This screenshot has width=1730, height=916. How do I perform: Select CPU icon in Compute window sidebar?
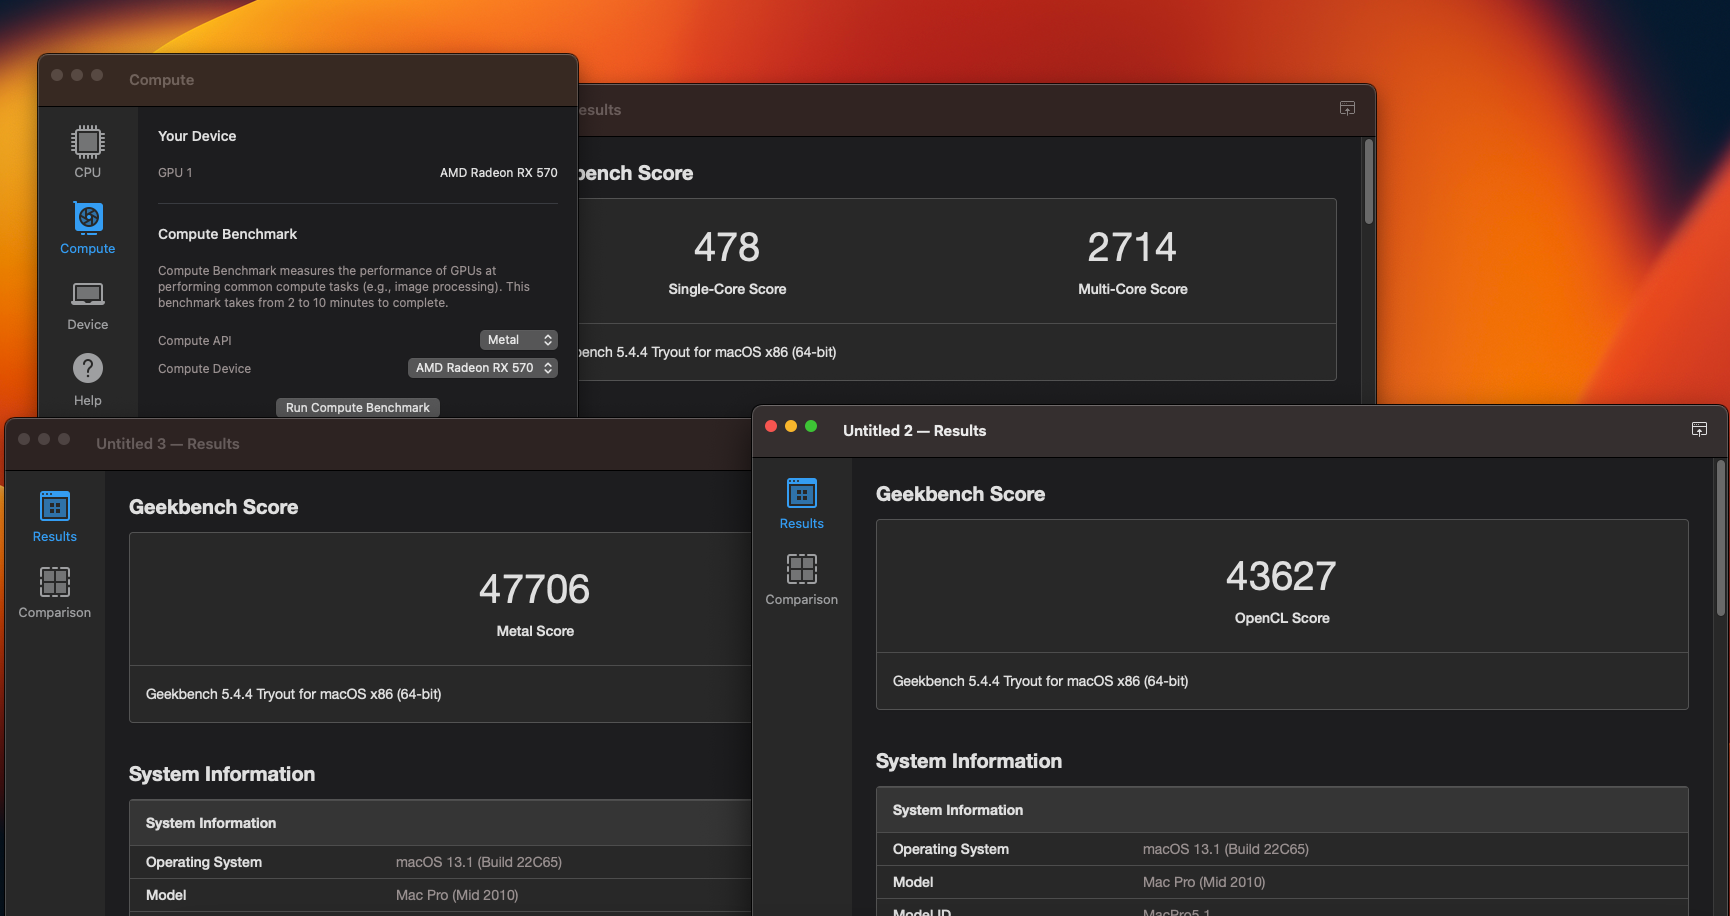click(88, 151)
